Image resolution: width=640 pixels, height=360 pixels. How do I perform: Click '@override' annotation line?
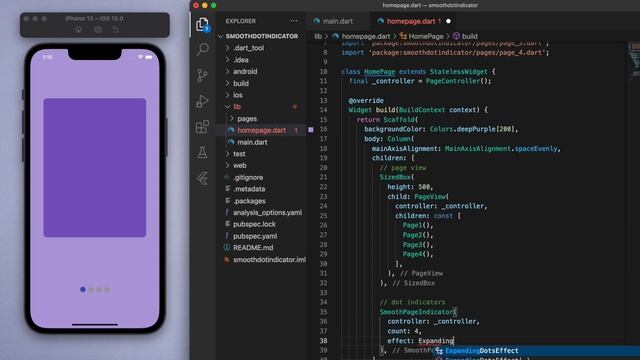click(366, 100)
